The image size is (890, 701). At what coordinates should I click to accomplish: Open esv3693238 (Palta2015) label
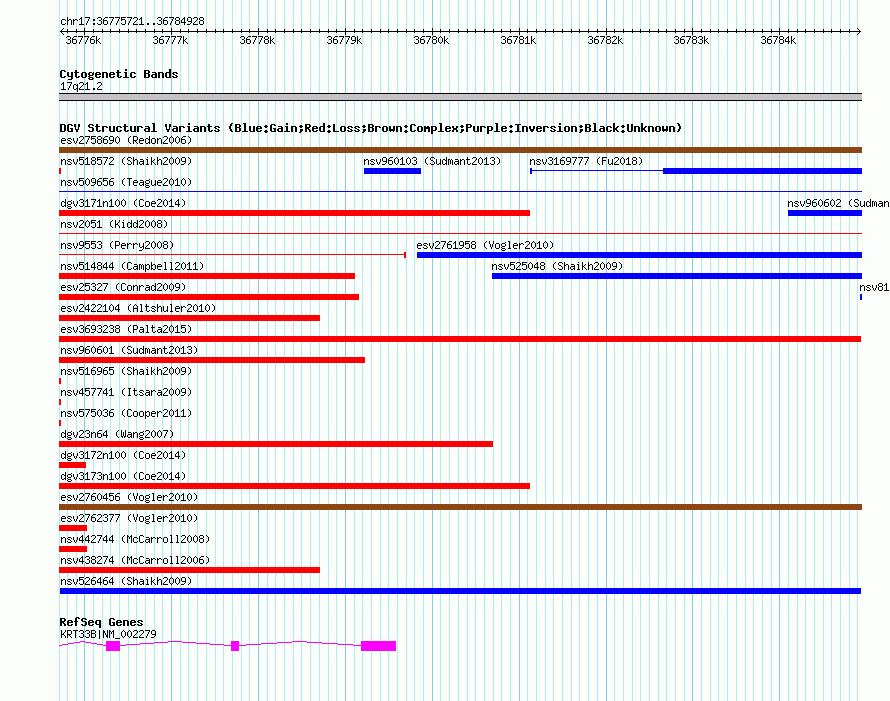[126, 329]
